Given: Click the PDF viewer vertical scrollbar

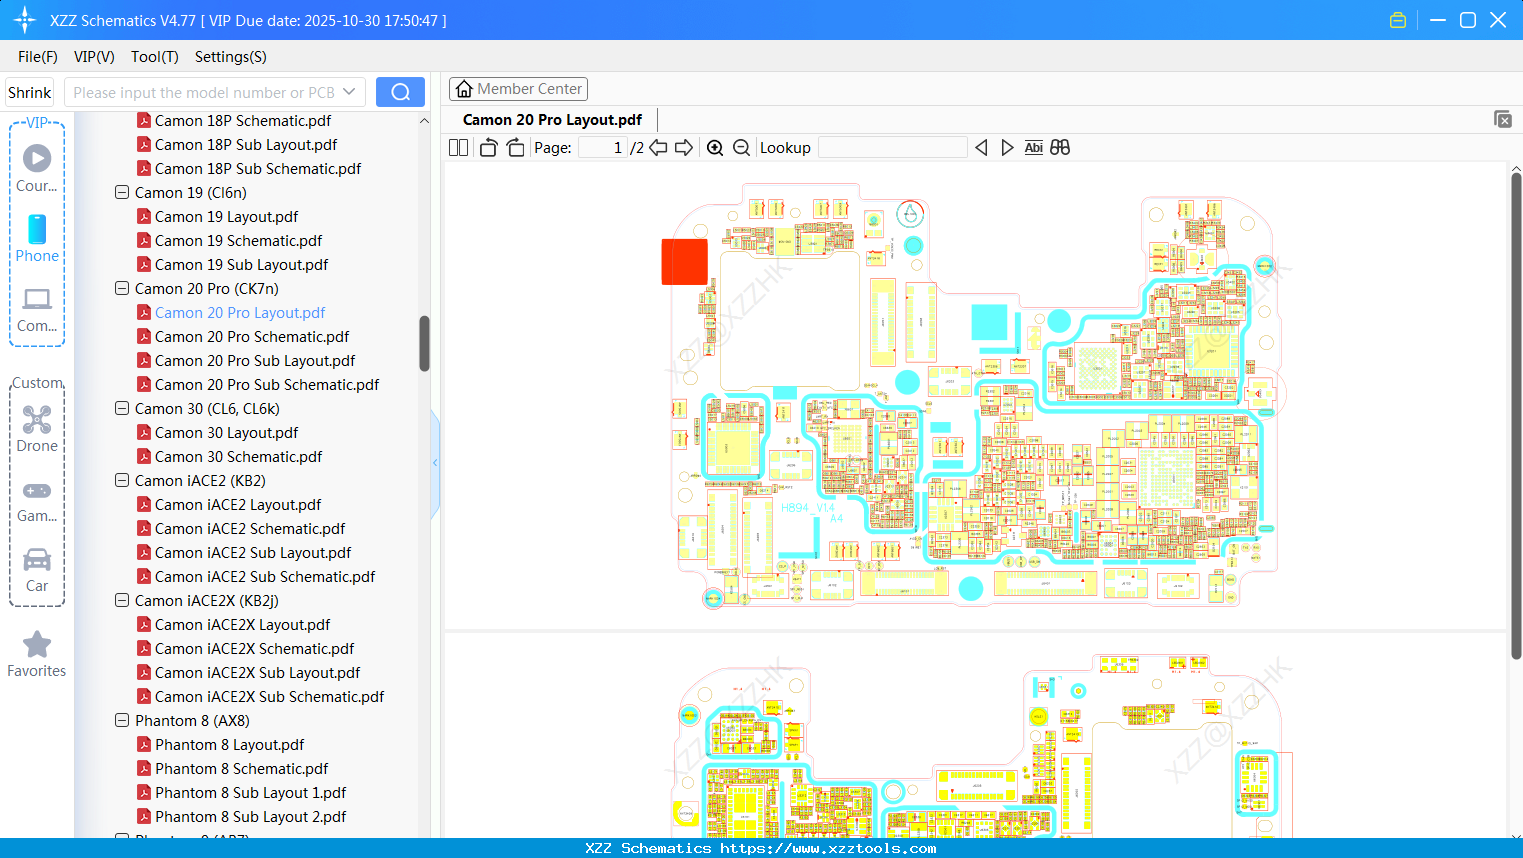Looking at the screenshot, I should pyautogui.click(x=1516, y=415).
